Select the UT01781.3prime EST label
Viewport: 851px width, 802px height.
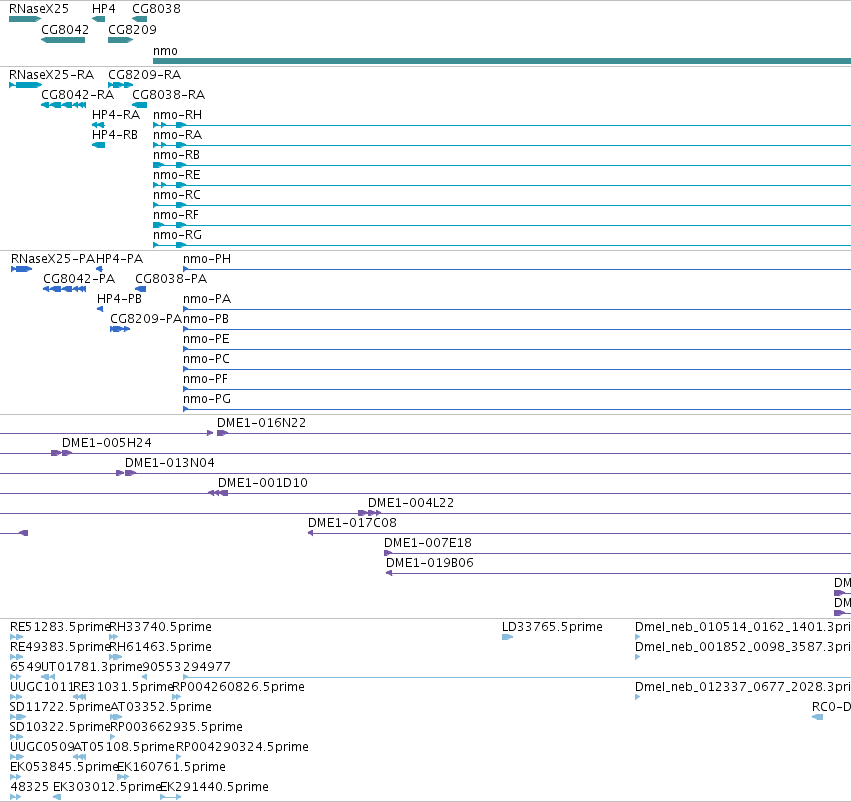92,667
